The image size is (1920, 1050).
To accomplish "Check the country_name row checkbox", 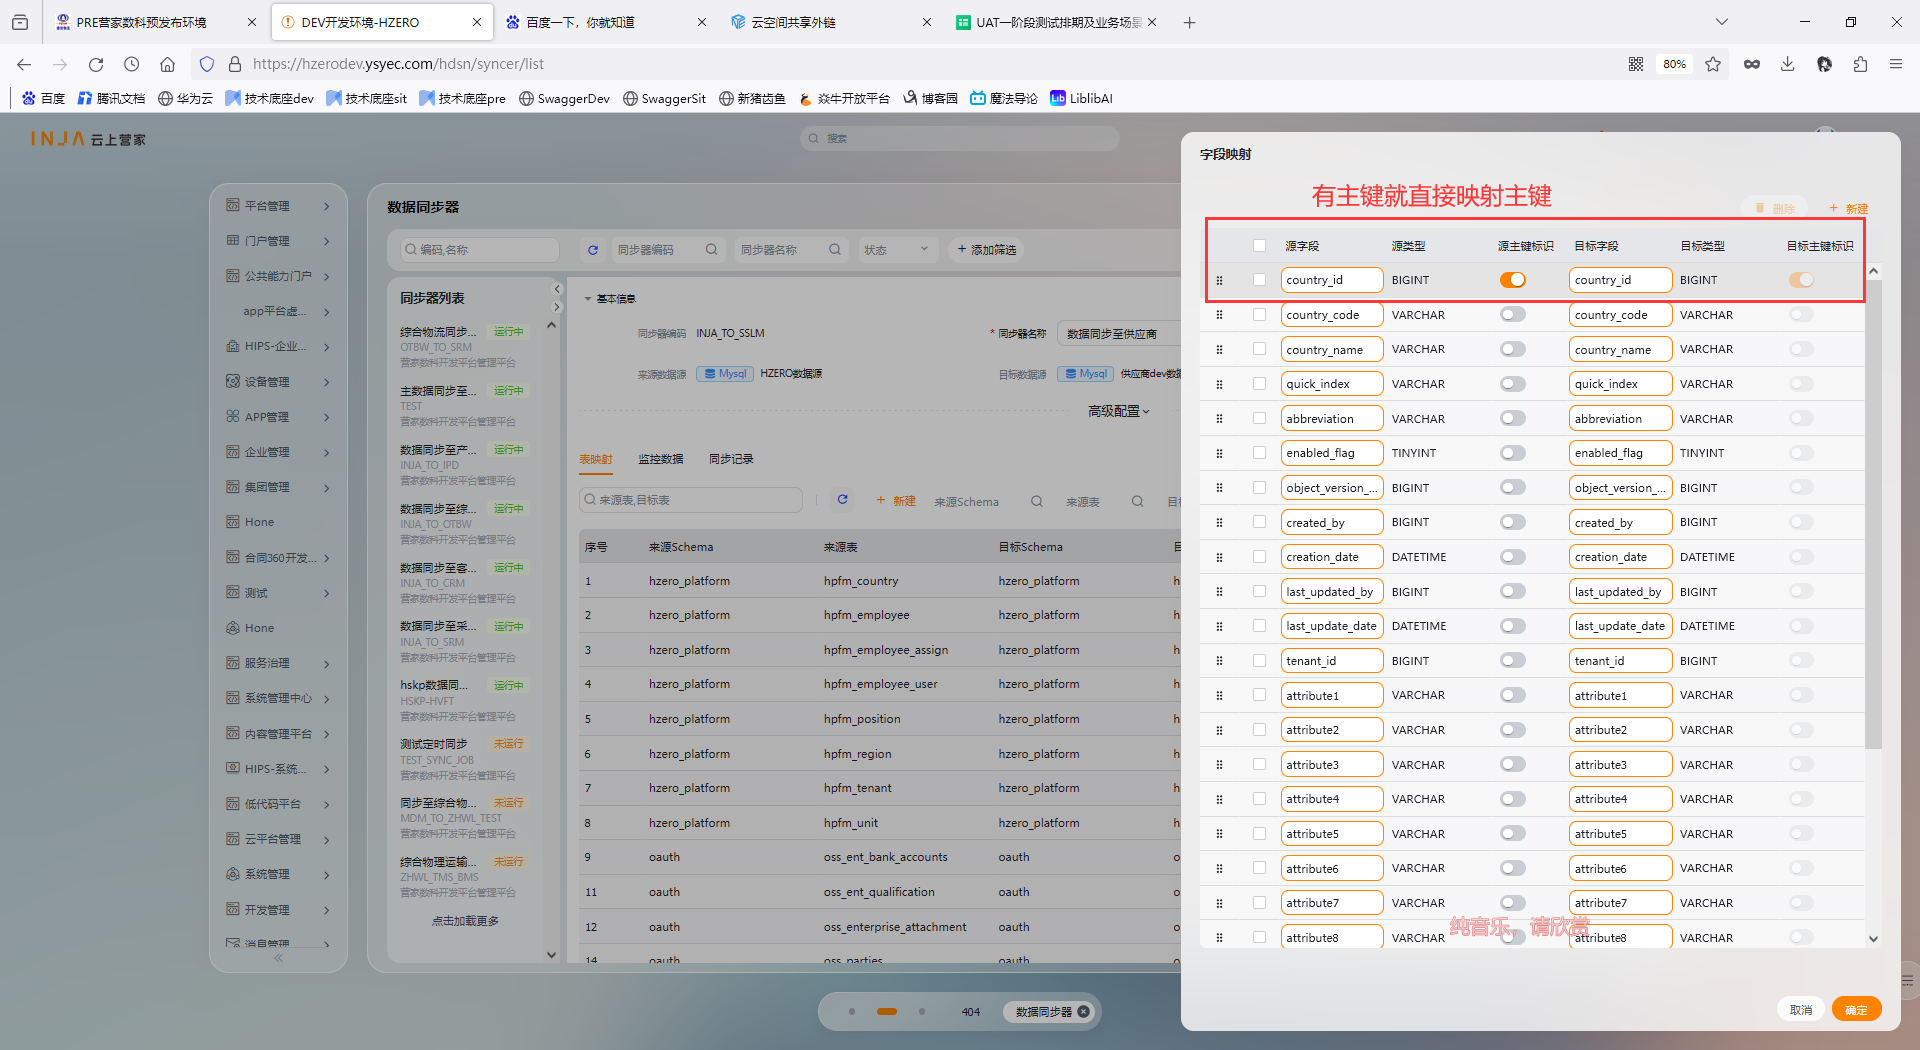I will pos(1259,349).
